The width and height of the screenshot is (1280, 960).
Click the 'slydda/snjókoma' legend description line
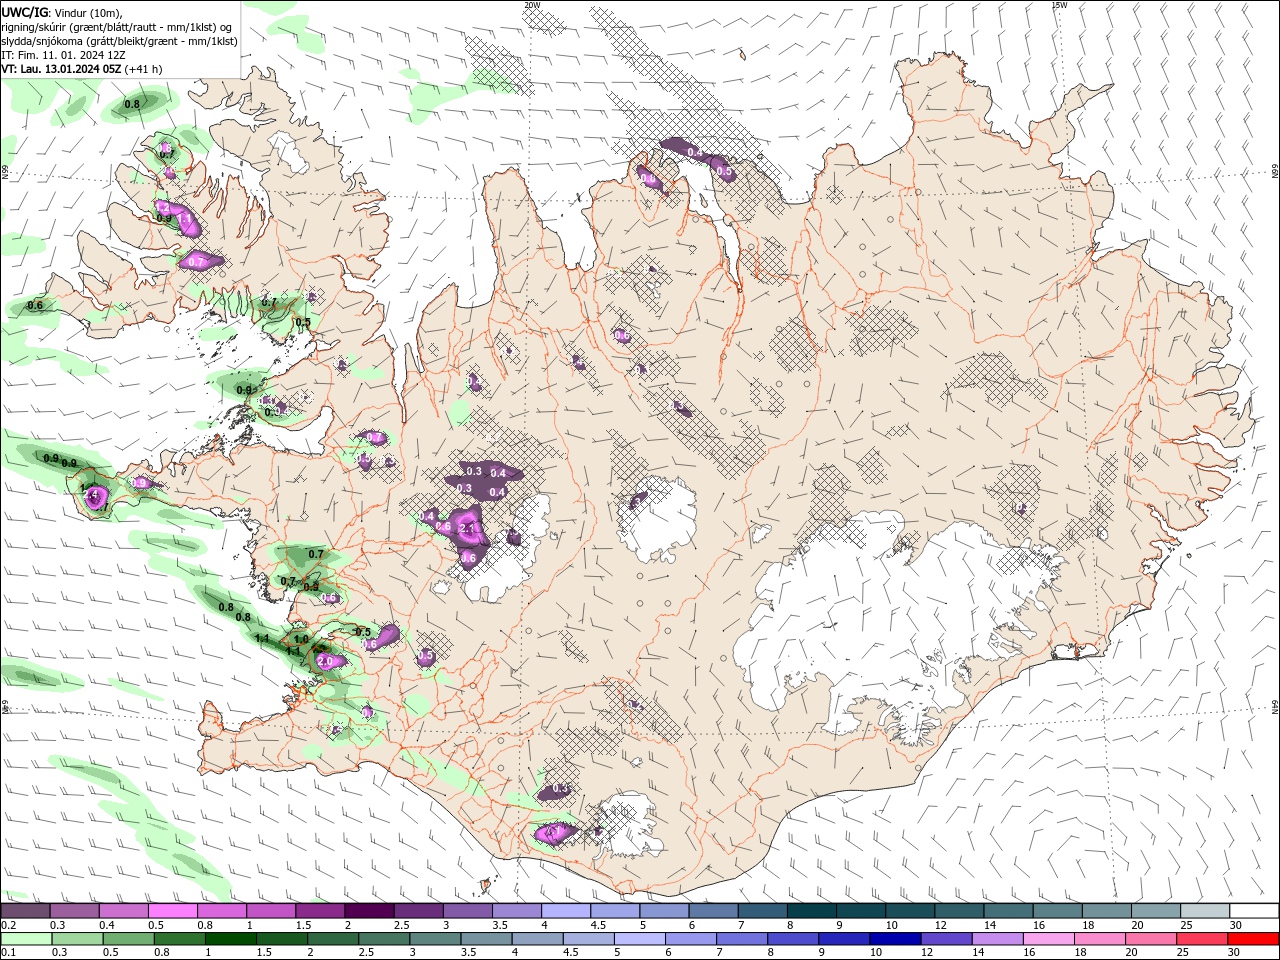119,41
